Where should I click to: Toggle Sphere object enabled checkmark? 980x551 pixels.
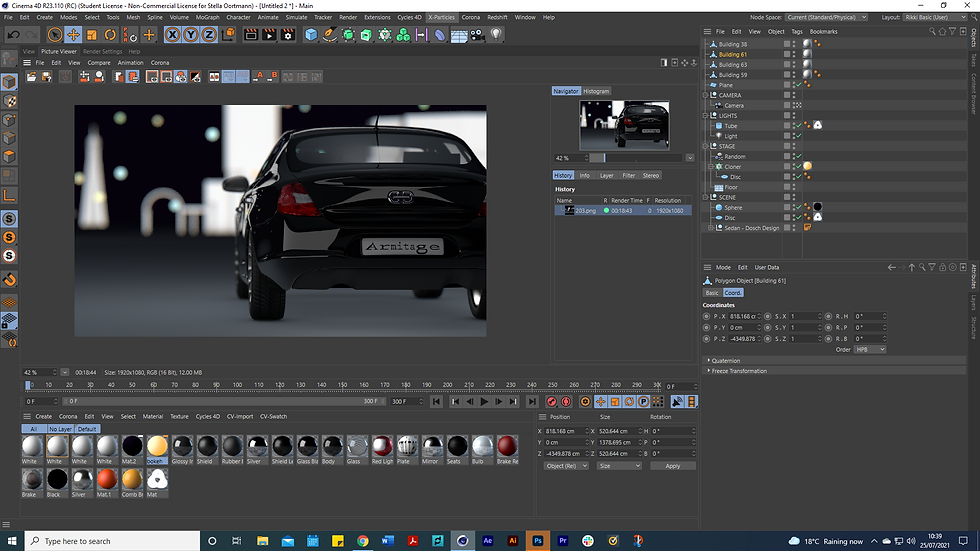[x=798, y=207]
